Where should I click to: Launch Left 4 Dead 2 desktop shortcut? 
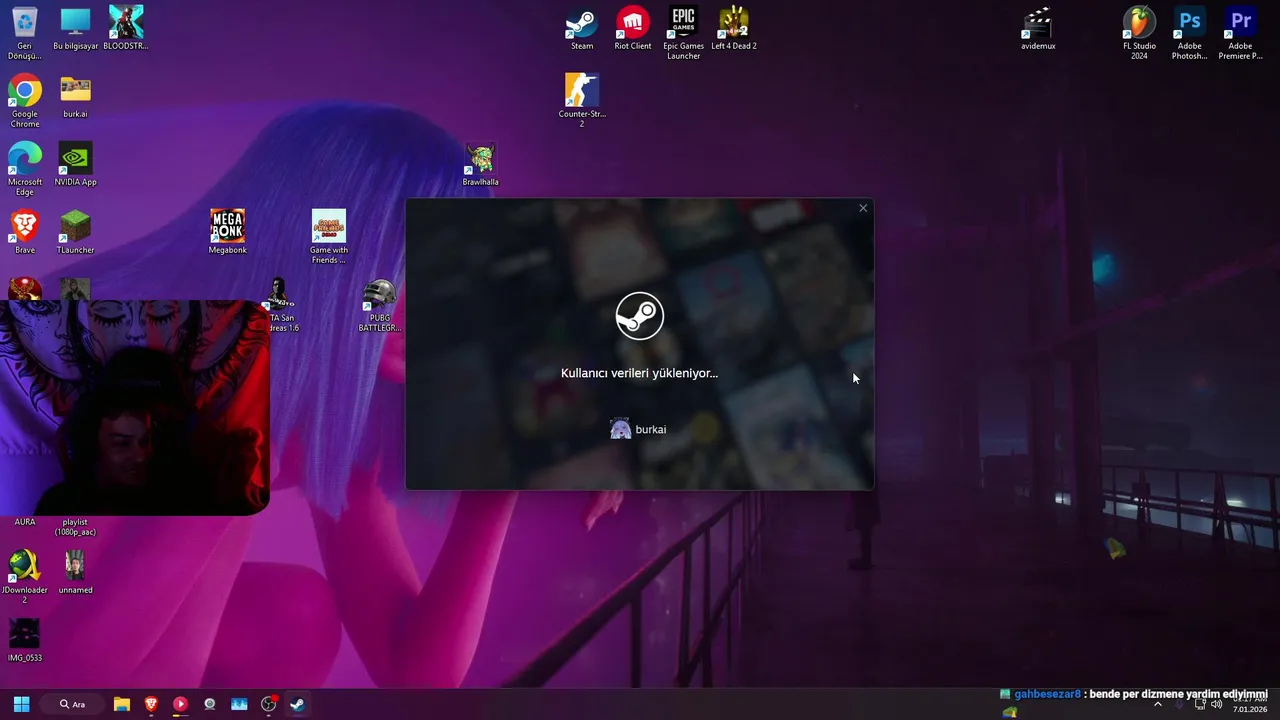pos(734,28)
